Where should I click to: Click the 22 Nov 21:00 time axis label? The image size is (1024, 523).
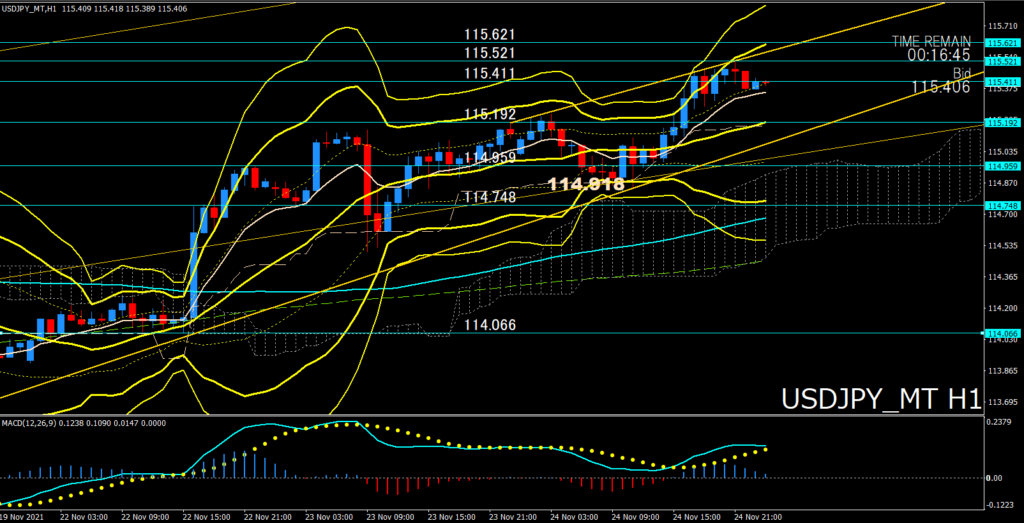pyautogui.click(x=269, y=516)
